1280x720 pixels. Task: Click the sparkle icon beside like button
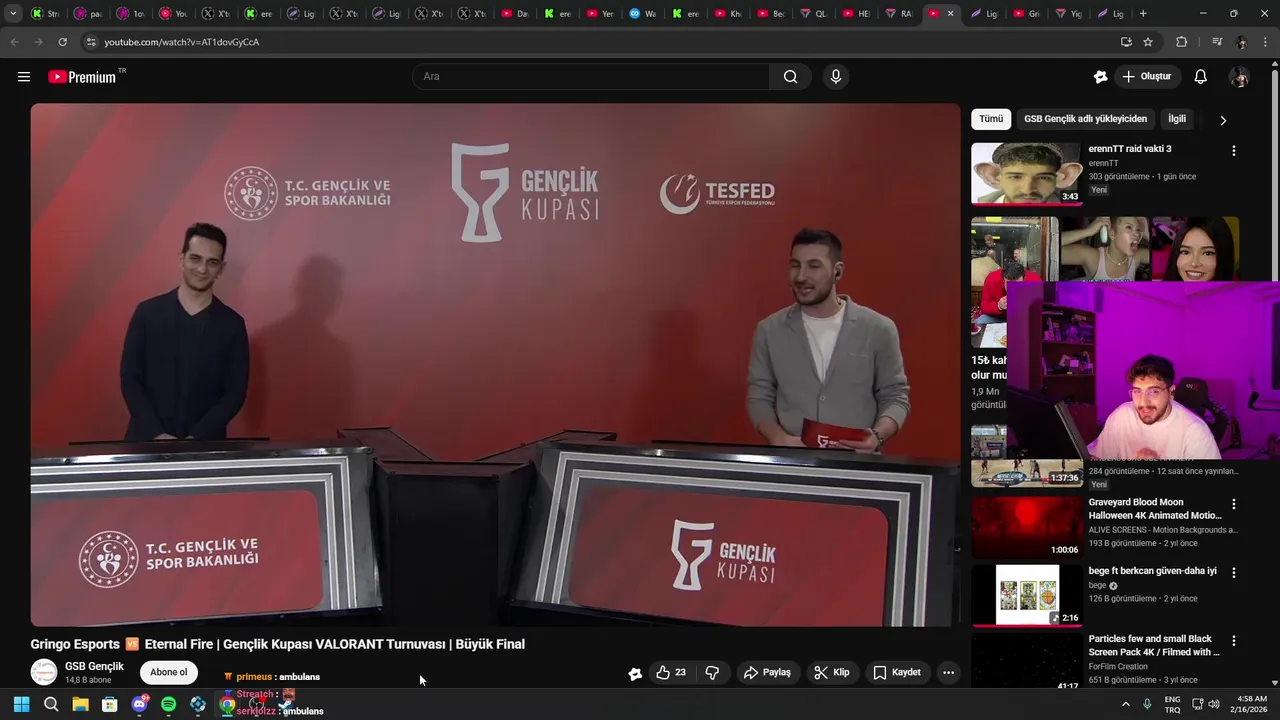pyautogui.click(x=635, y=673)
